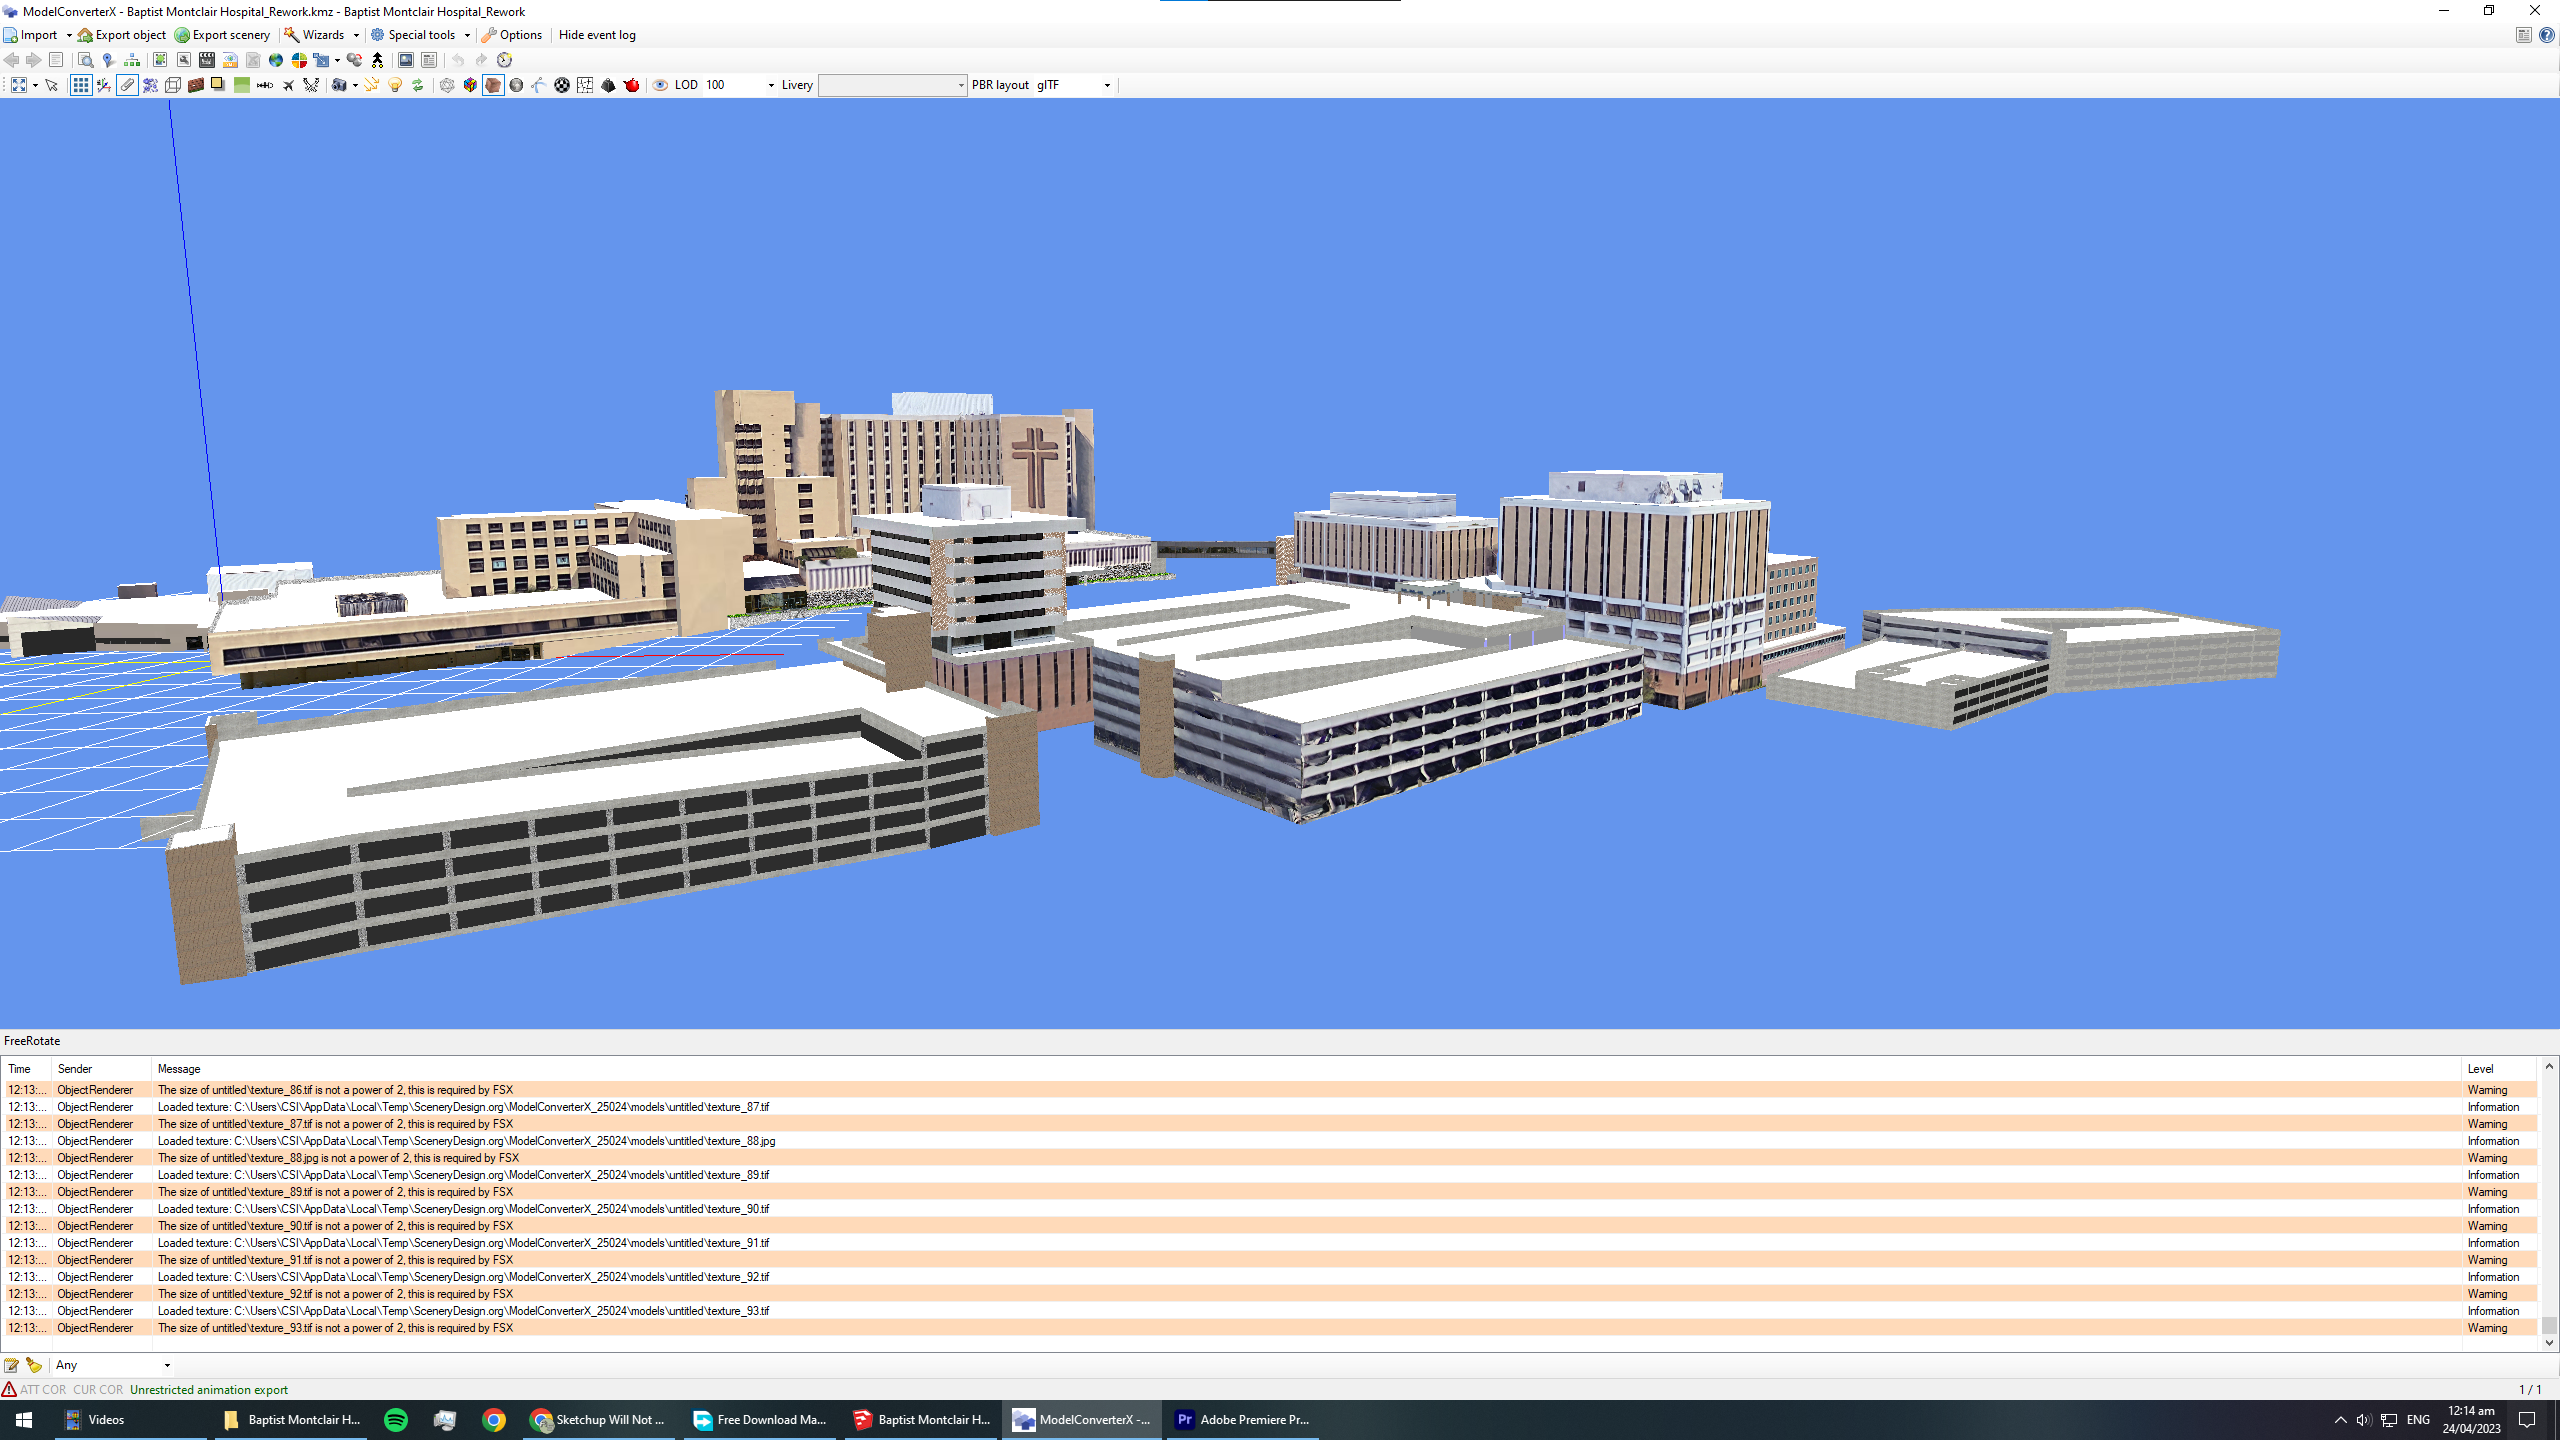Toggle the grid display button

click(80, 85)
